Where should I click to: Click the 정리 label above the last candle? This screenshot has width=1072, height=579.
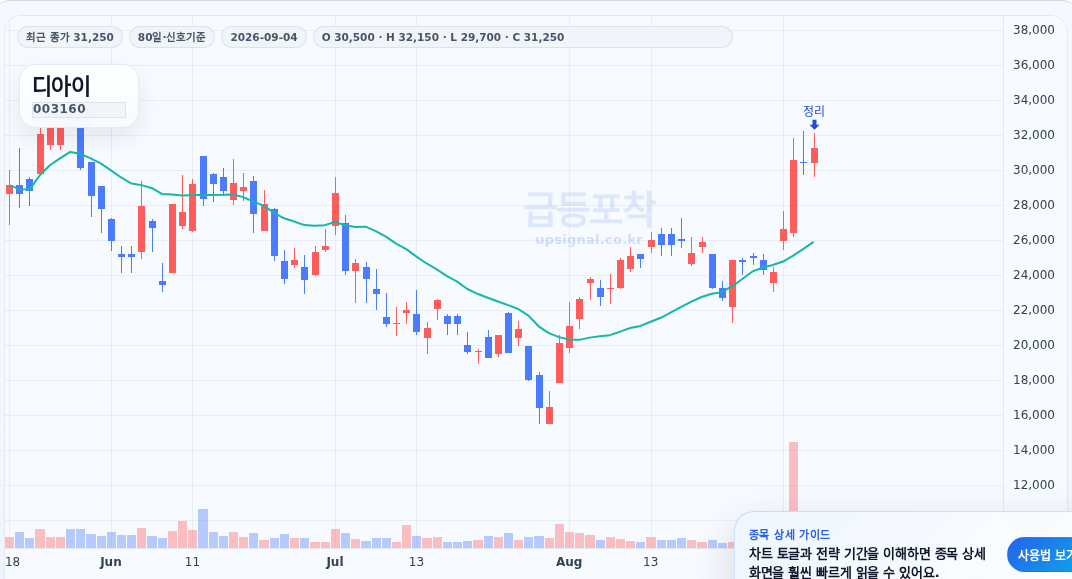(814, 111)
